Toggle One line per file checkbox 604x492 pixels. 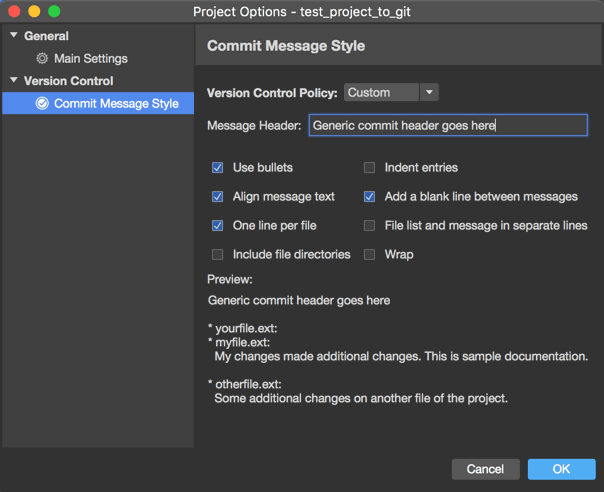tap(218, 225)
